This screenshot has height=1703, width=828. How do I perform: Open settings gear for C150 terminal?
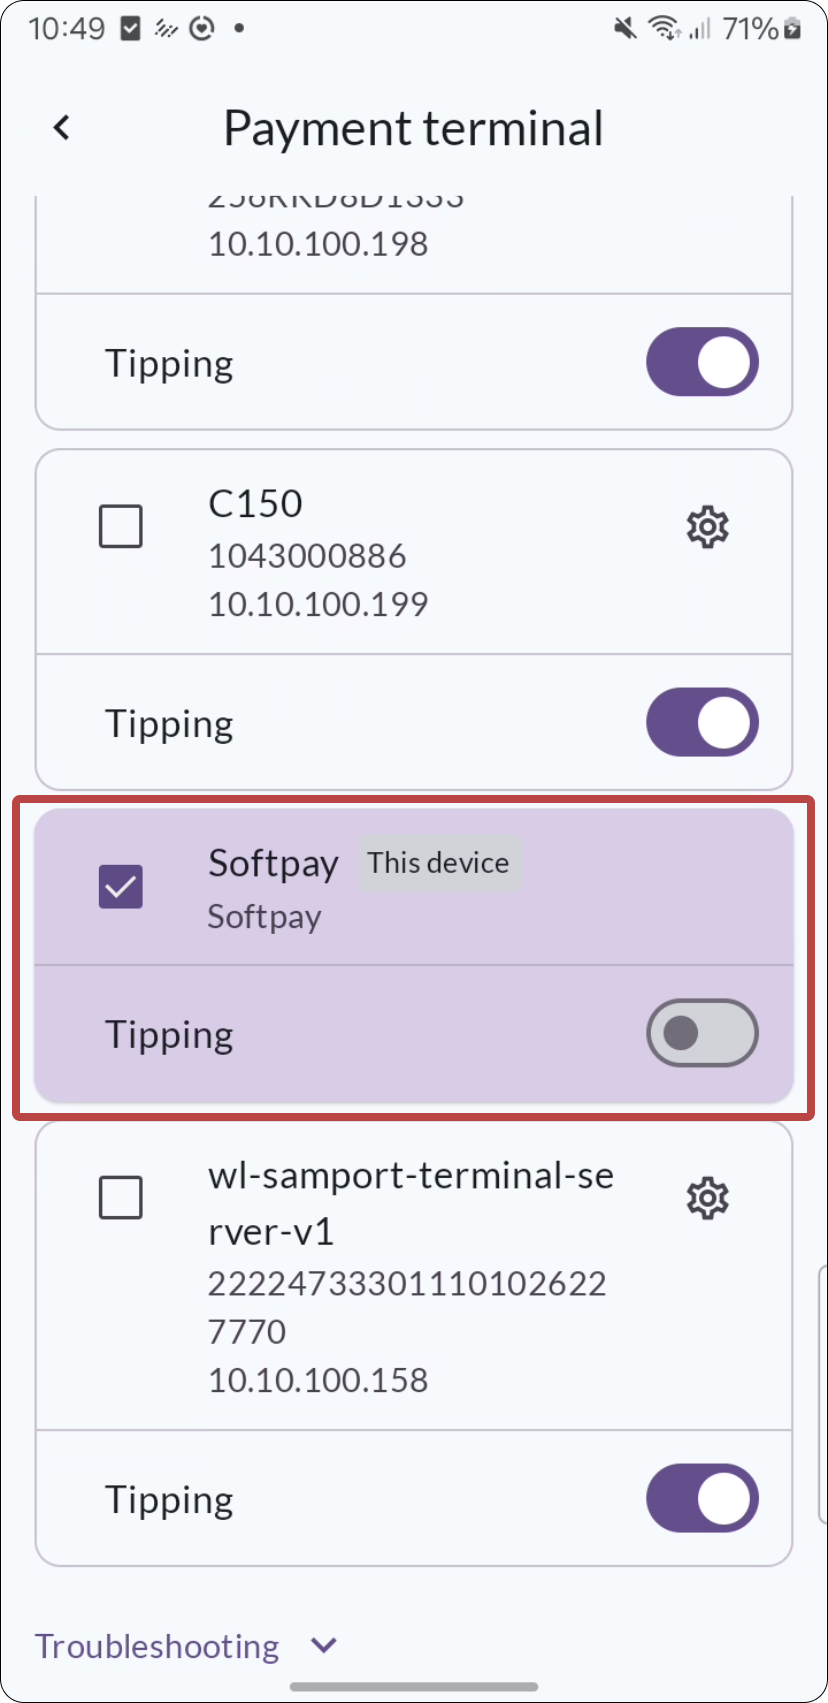click(707, 527)
